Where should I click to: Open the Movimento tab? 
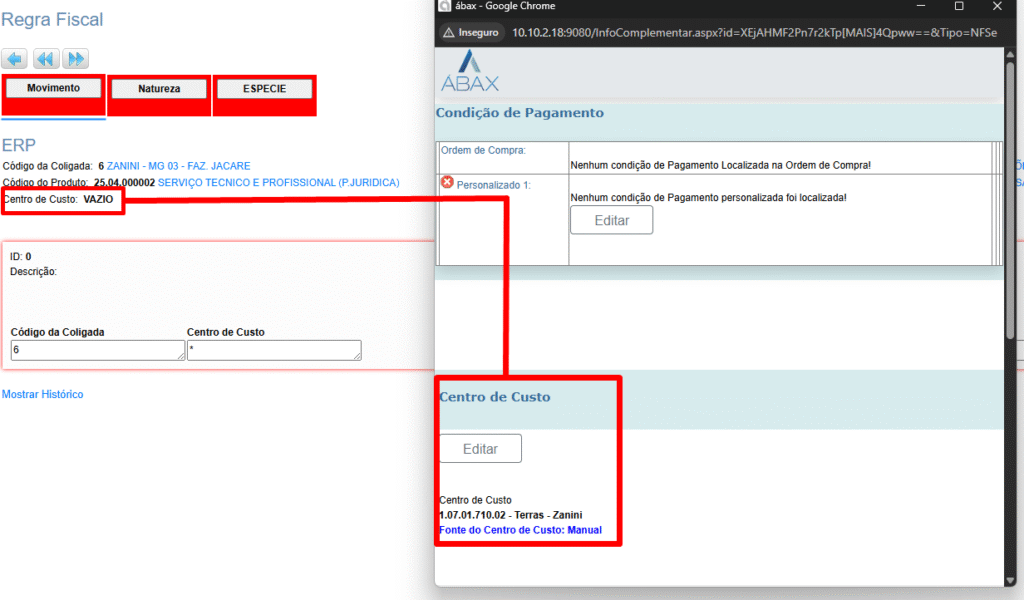54,88
